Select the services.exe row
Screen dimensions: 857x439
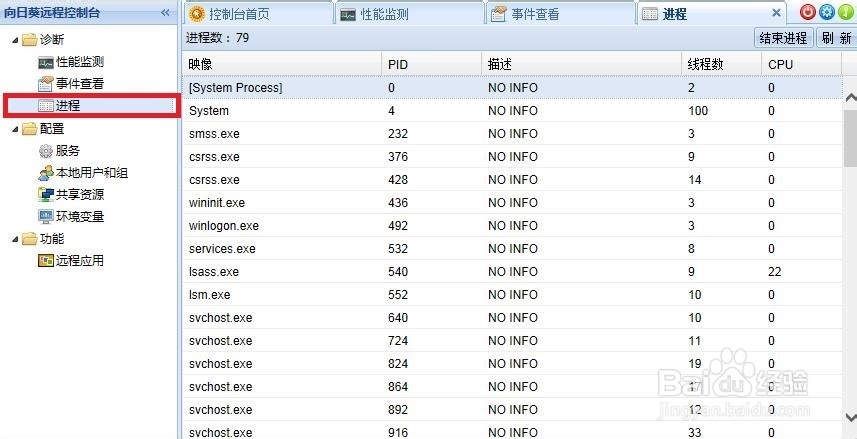512,249
